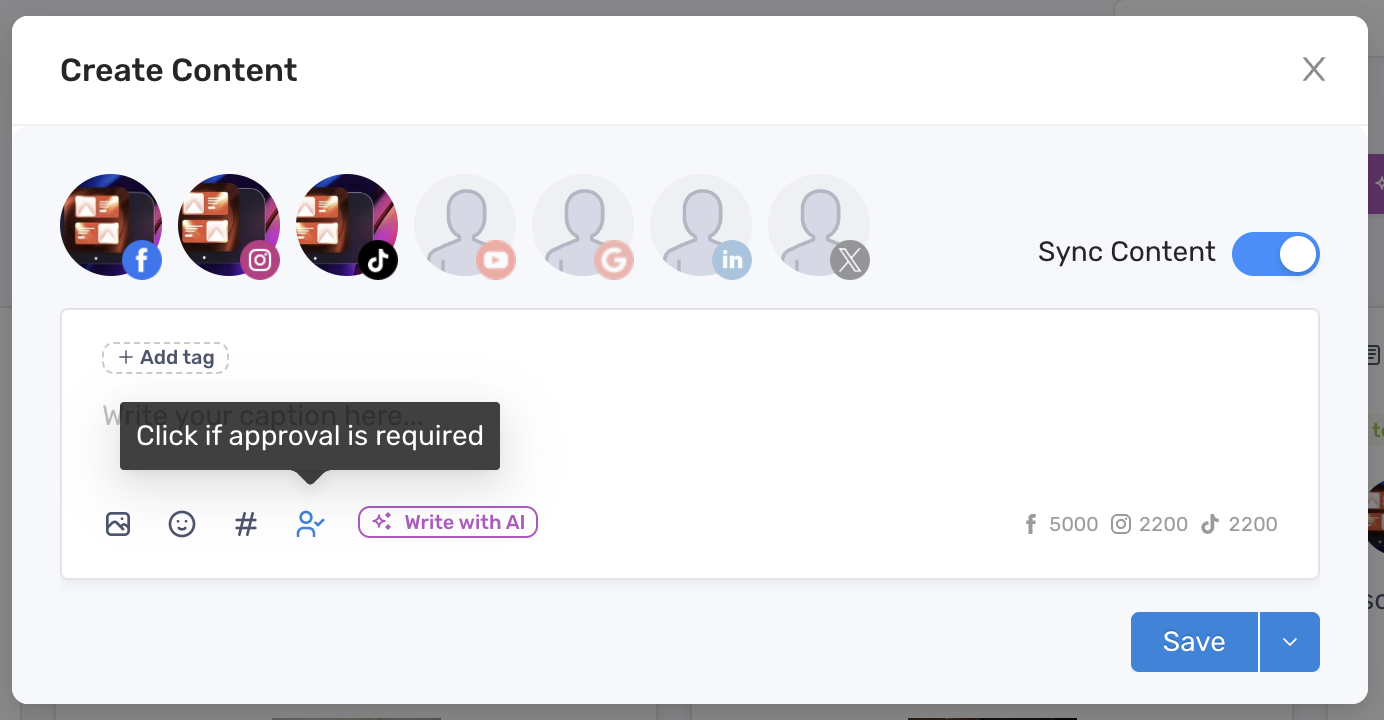1384x720 pixels.
Task: Select the Google account placeholder avatar
Action: click(583, 225)
